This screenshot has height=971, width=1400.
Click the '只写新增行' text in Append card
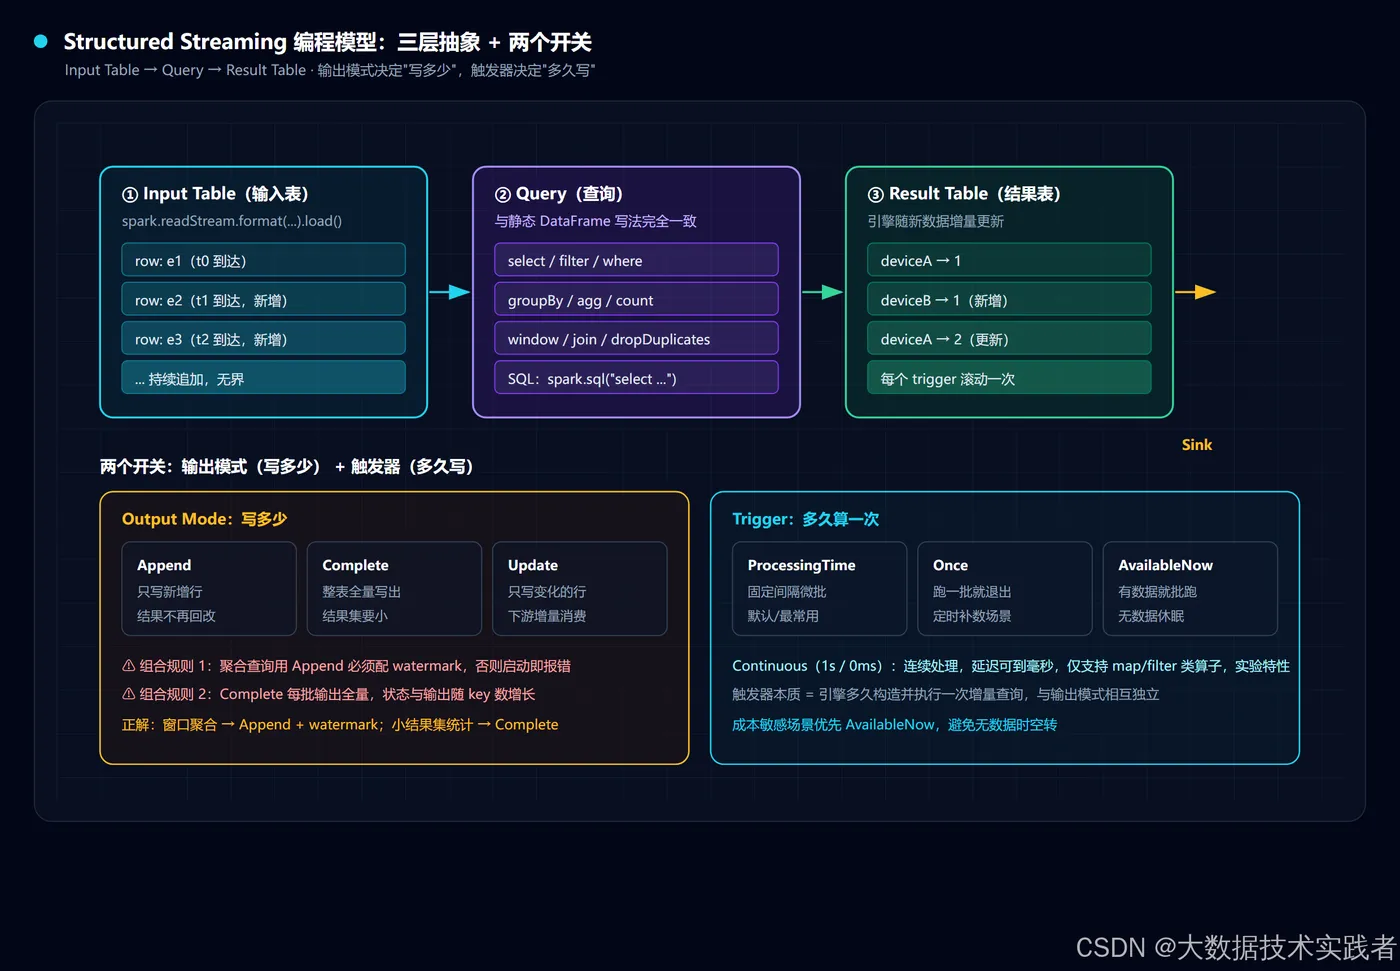click(x=170, y=592)
